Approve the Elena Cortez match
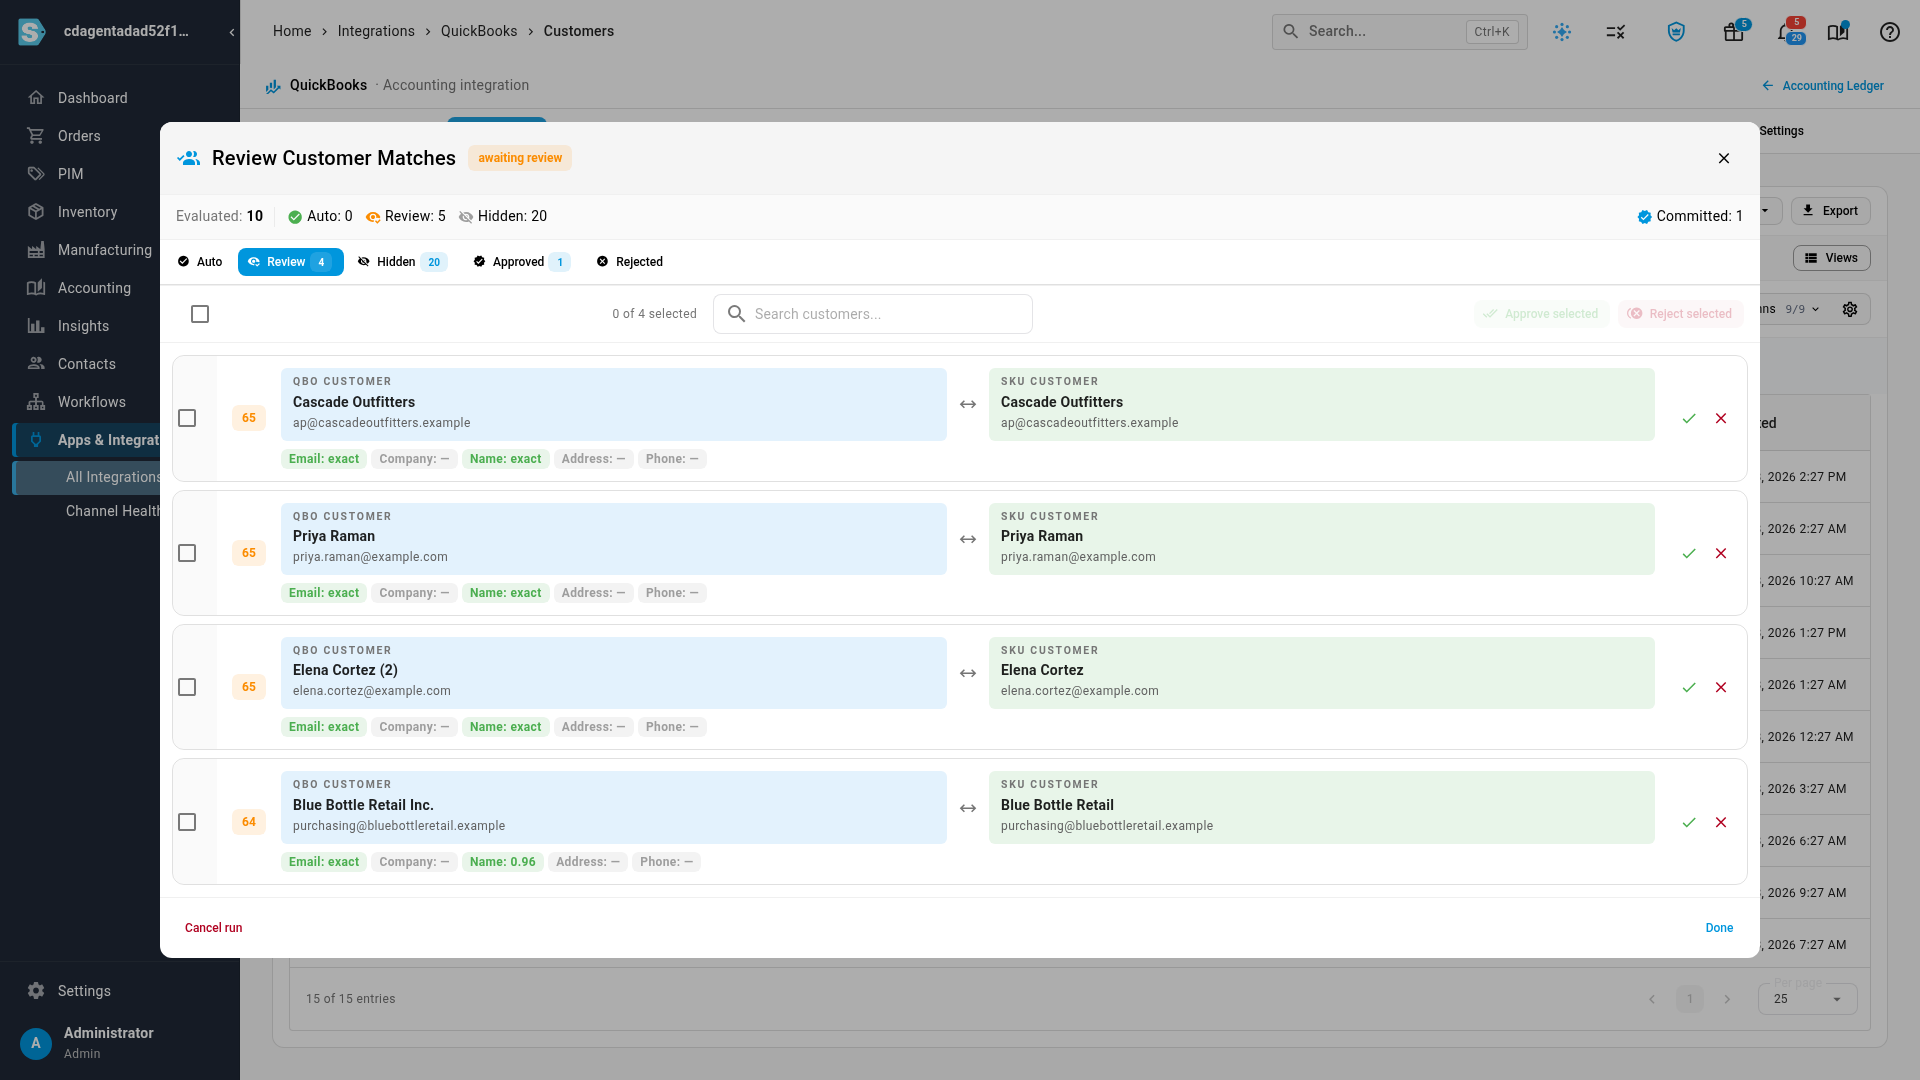Image resolution: width=1920 pixels, height=1080 pixels. [x=1689, y=687]
